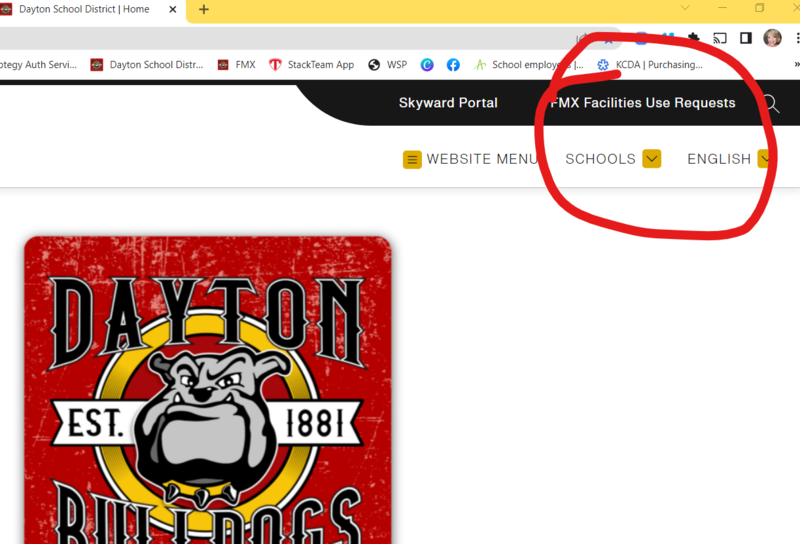Screen dimensions: 800x544
Task: Click the KCDA snowflake favicon
Action: pyautogui.click(x=603, y=65)
